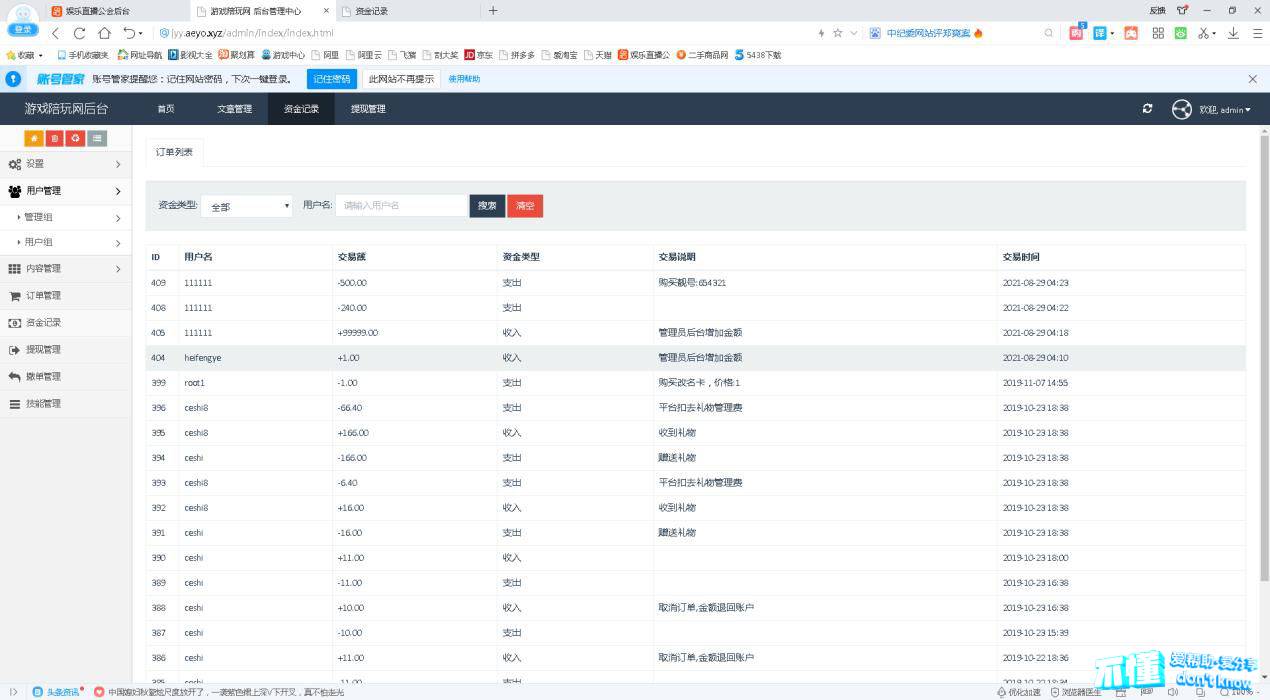Click the 用户名 username input field
1270x700 pixels.
[401, 205]
